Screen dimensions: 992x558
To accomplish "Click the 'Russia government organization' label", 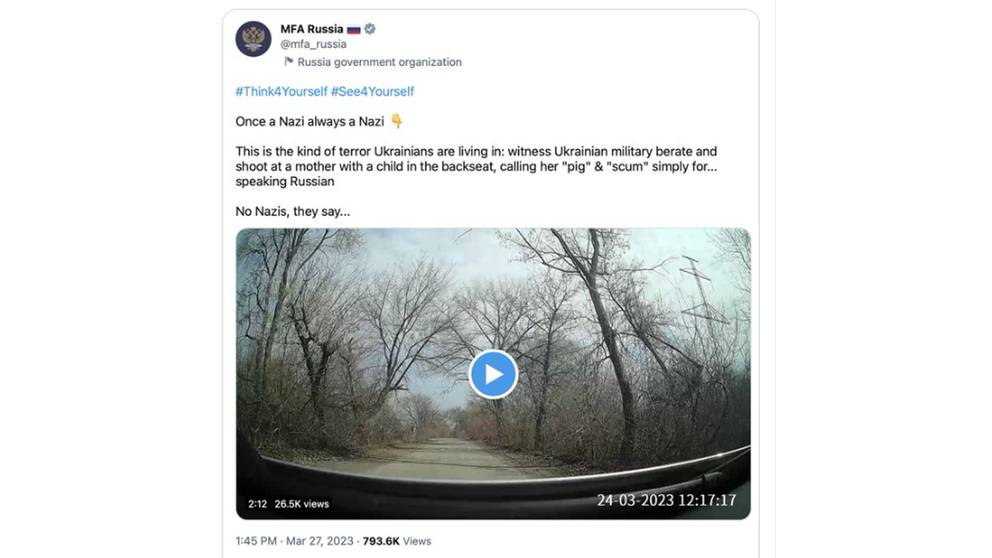I will (379, 62).
